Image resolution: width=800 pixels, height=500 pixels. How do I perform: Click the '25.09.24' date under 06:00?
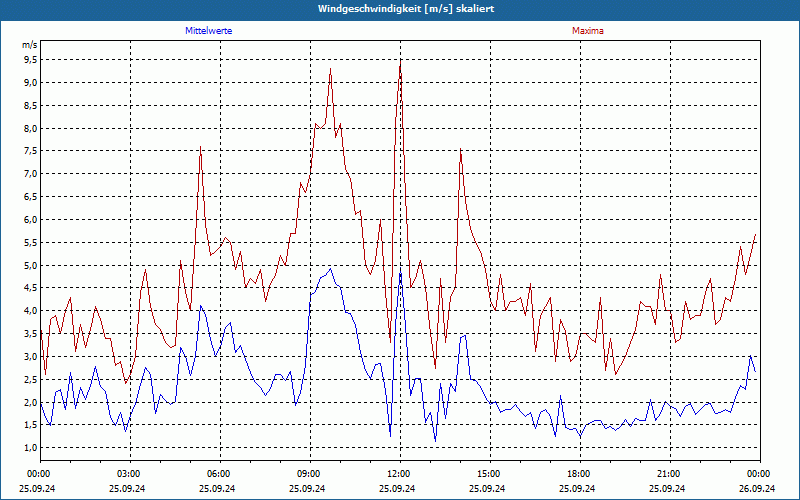(217, 488)
